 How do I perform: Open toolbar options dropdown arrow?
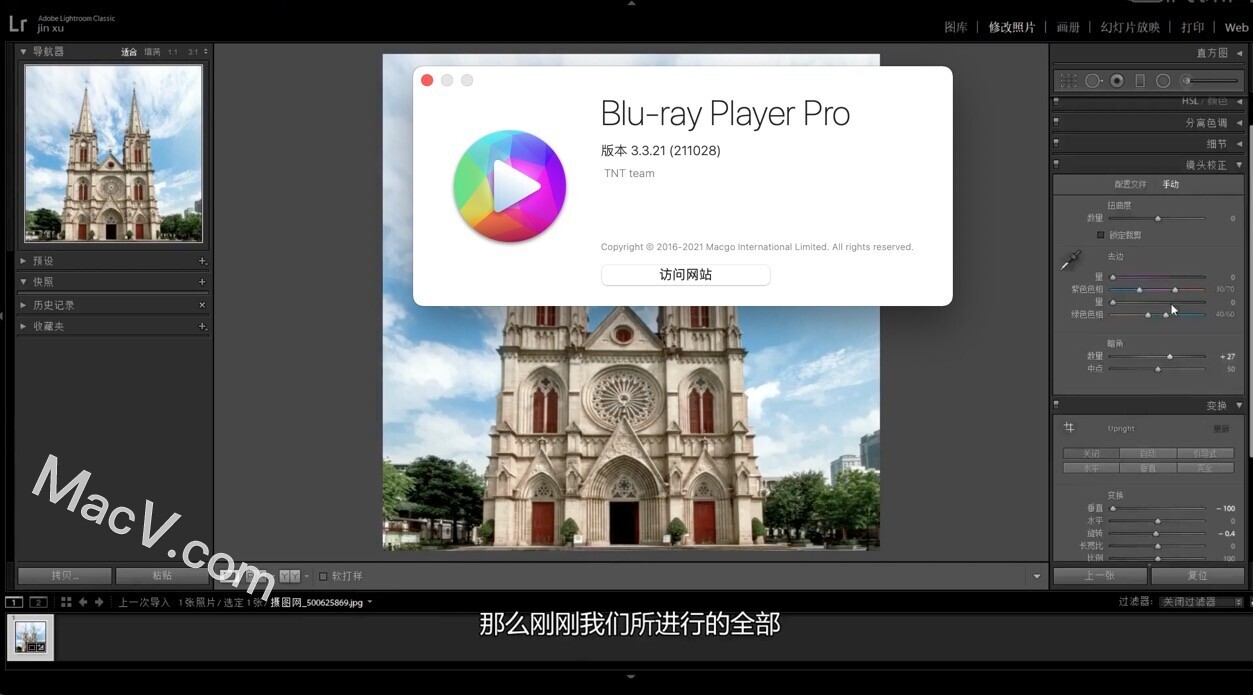coord(1036,577)
